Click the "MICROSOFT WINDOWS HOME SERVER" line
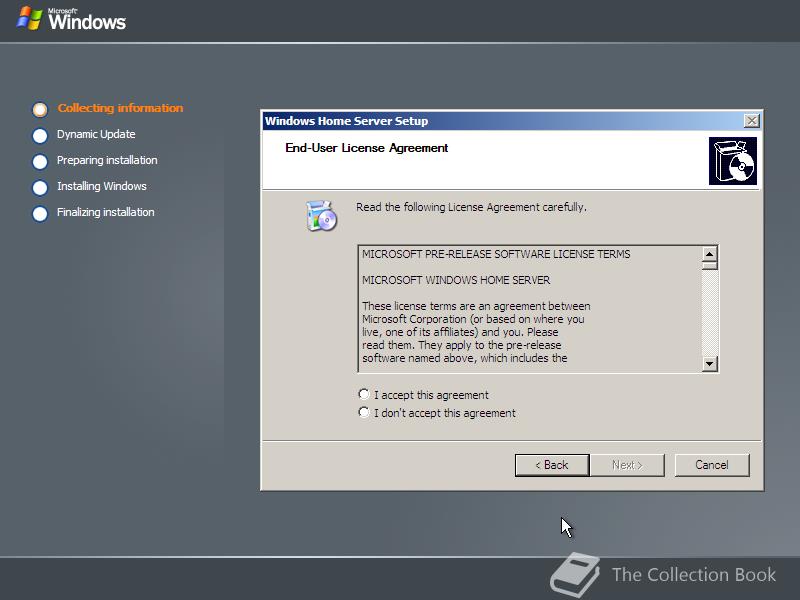The height and width of the screenshot is (600, 800). (456, 280)
